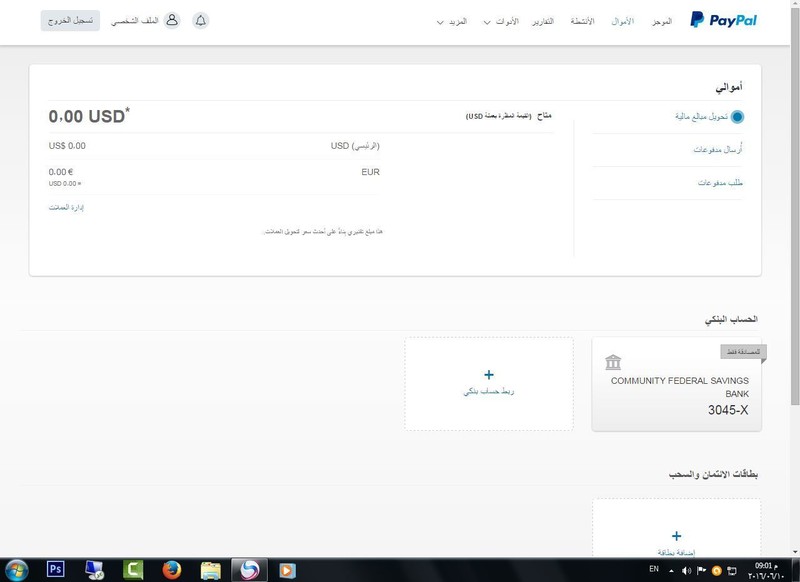
Task: Click the bank building icon
Action: (613, 362)
